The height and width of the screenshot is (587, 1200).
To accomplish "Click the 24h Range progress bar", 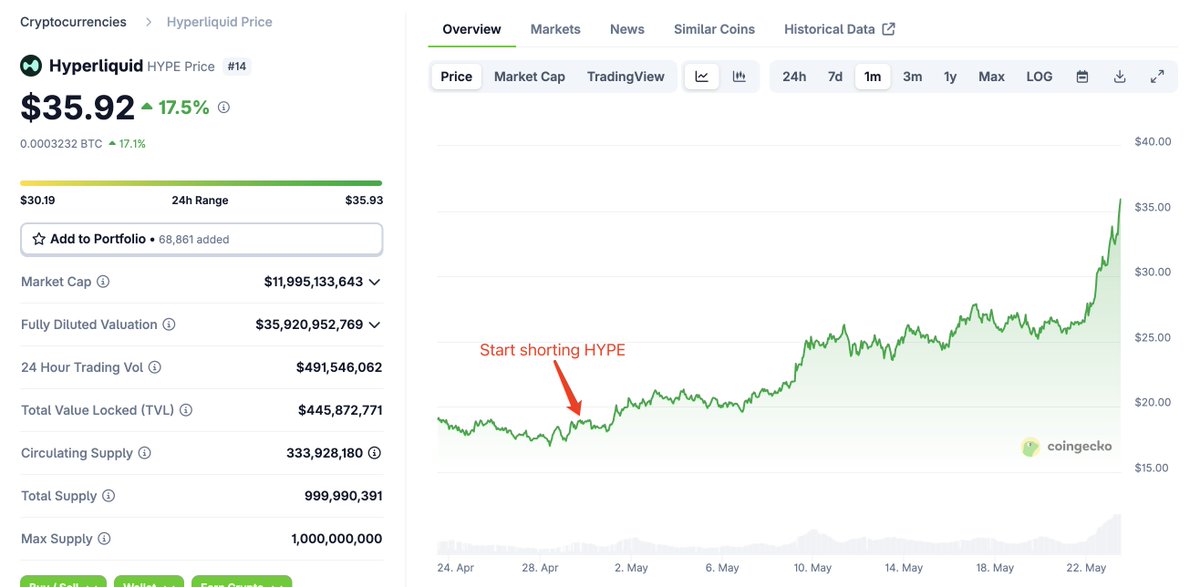I will [201, 183].
